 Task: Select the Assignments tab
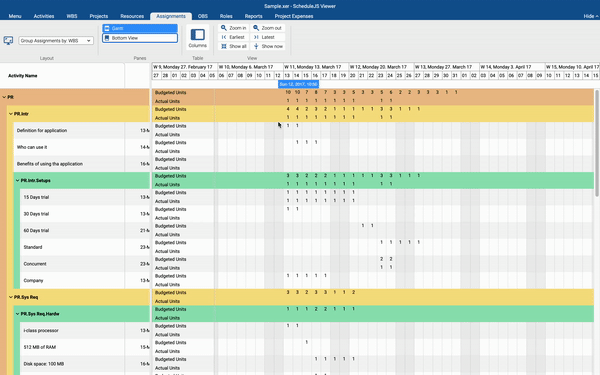click(x=171, y=16)
